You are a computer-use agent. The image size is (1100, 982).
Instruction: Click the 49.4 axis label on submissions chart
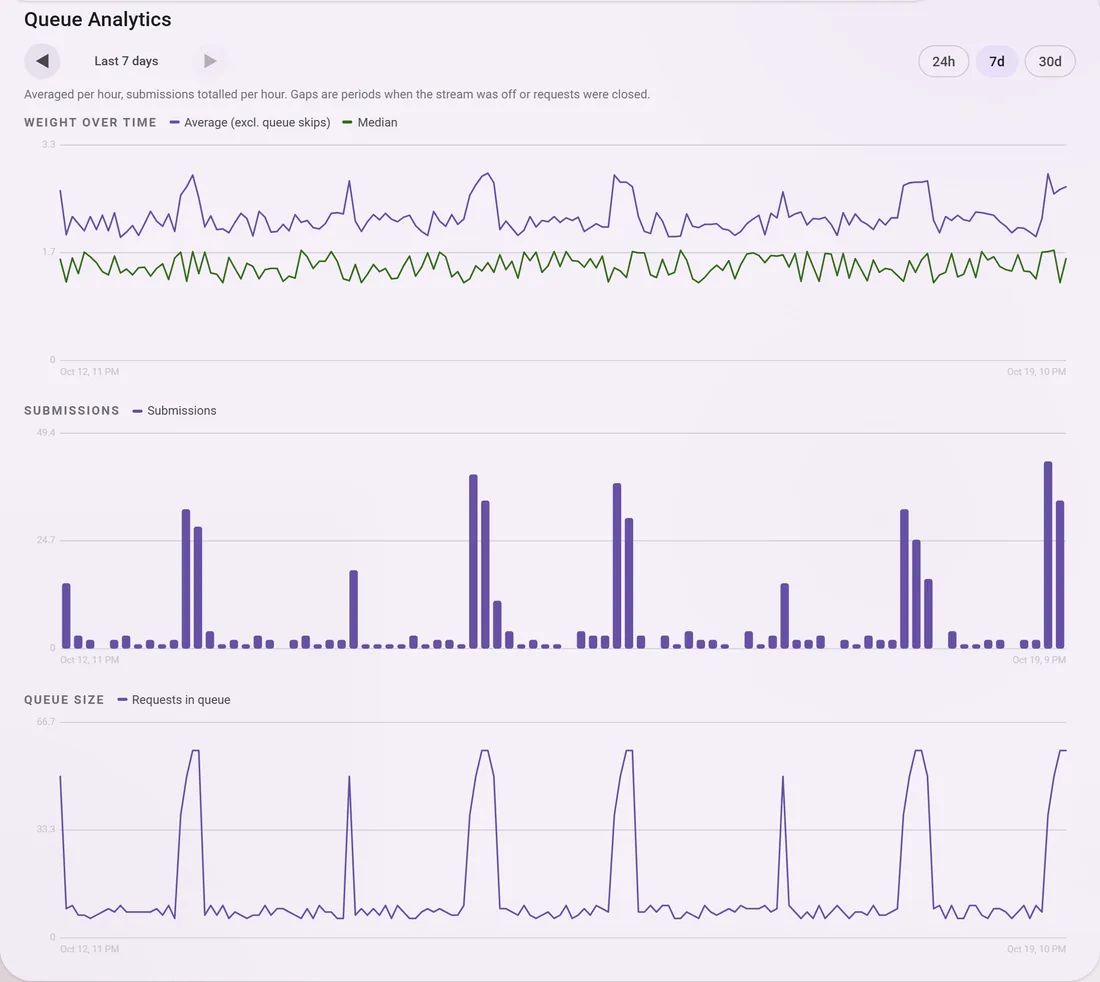pos(46,433)
